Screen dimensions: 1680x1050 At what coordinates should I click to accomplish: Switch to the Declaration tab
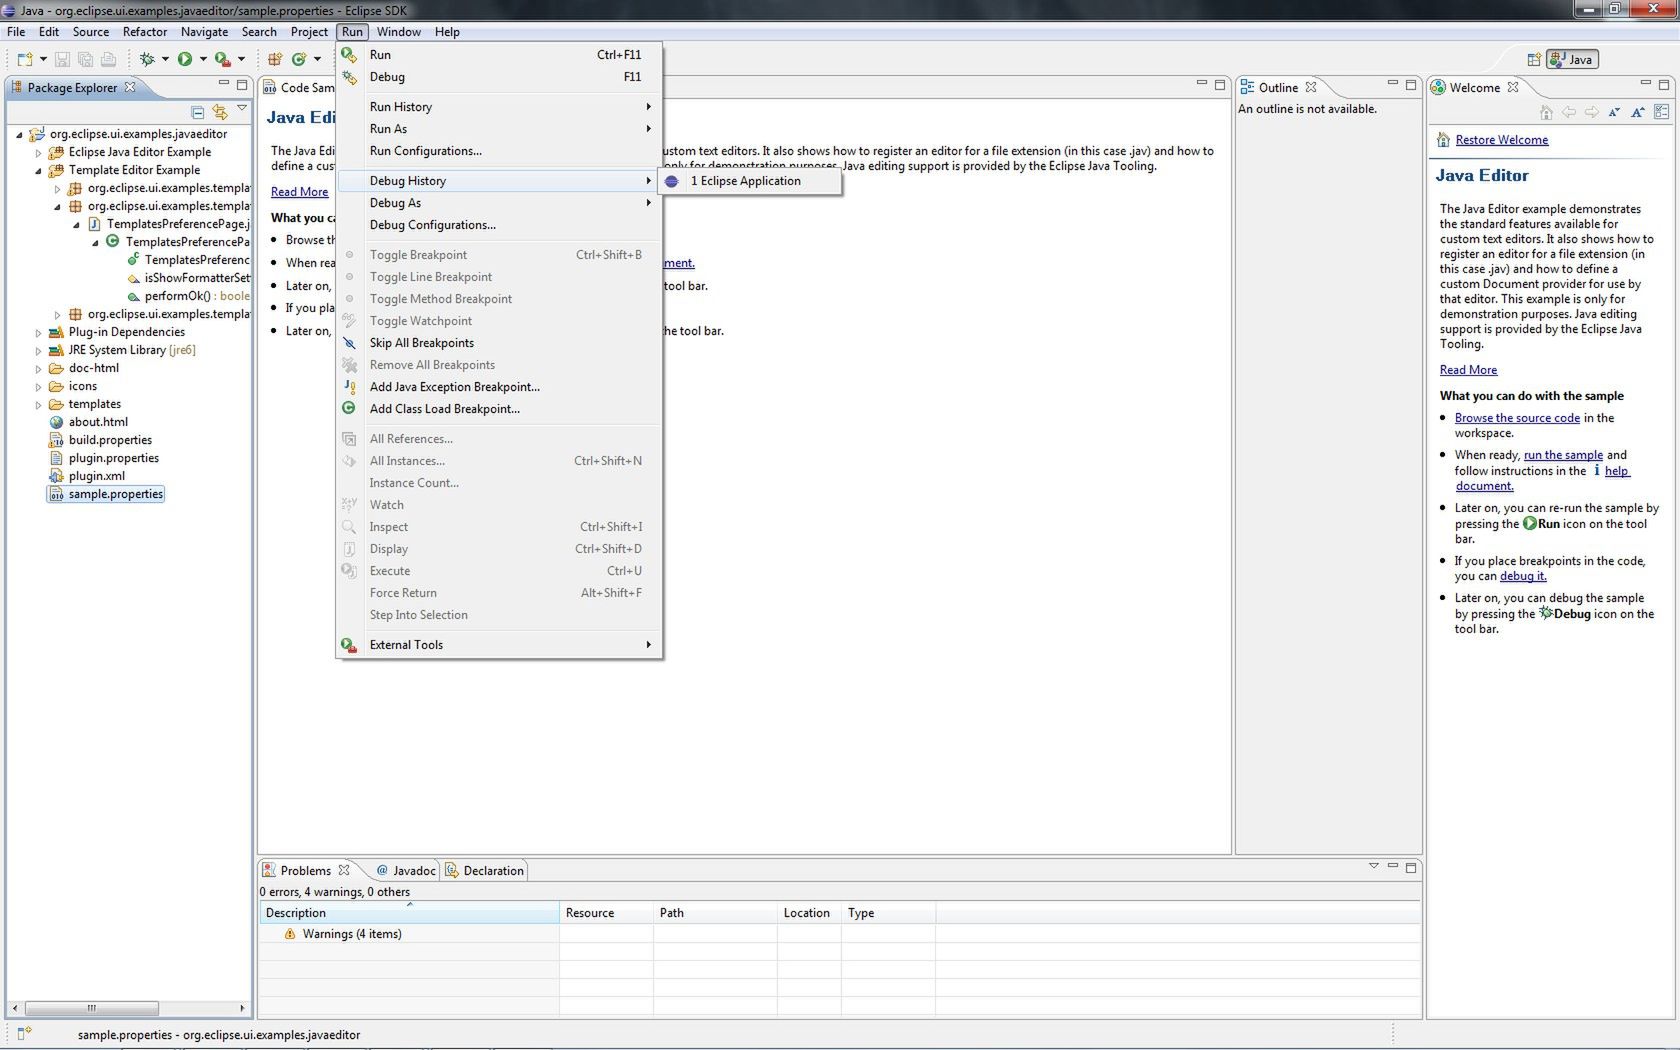(x=485, y=871)
